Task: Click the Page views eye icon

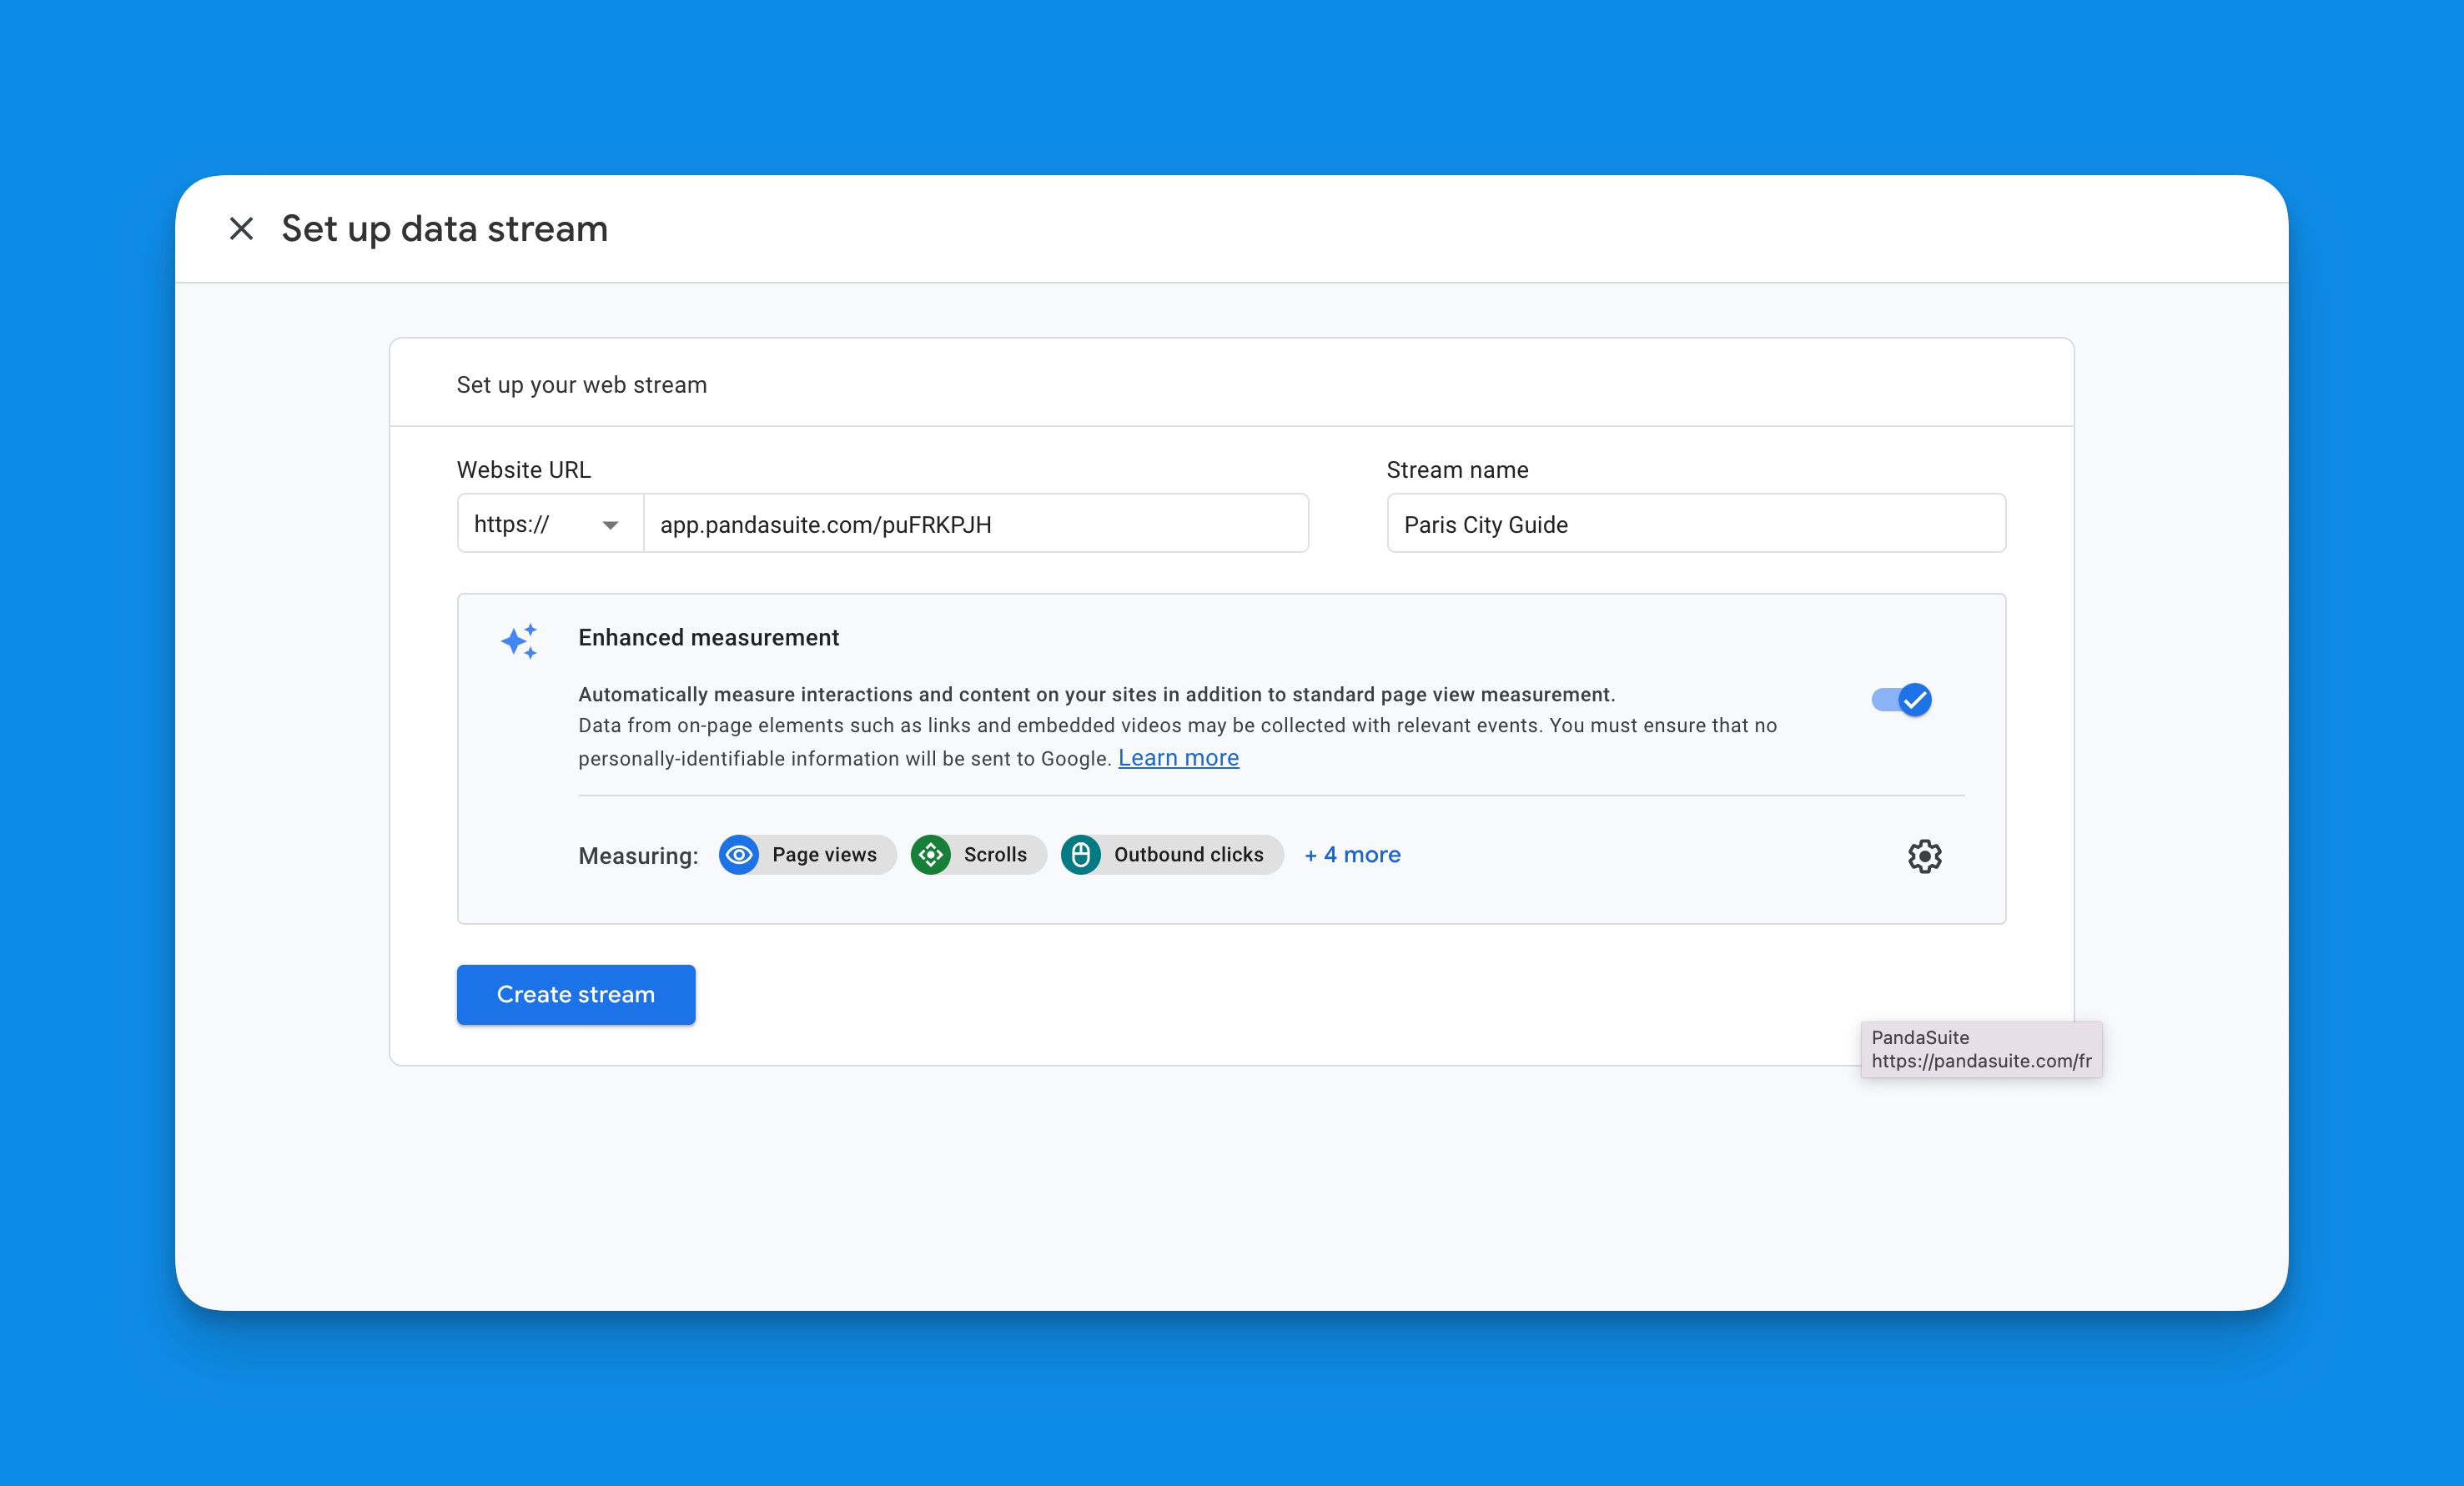Action: (739, 855)
